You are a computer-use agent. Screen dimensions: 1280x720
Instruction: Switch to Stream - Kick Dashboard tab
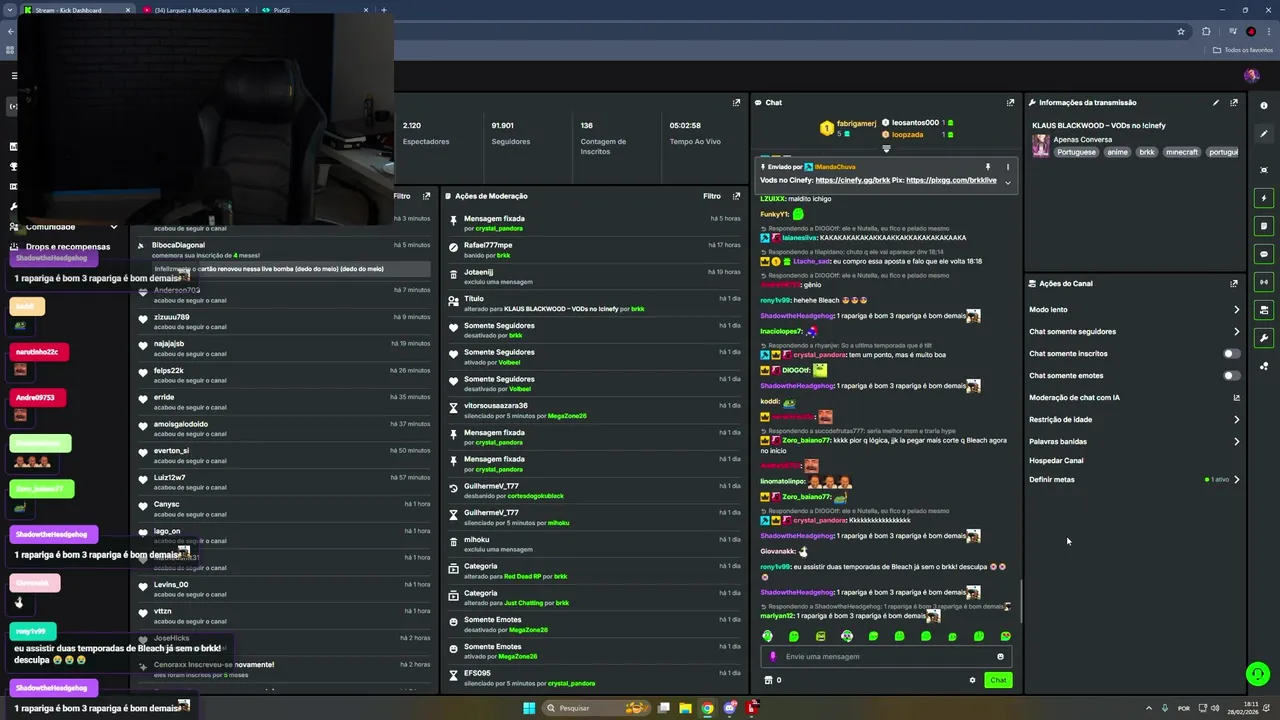pos(76,10)
